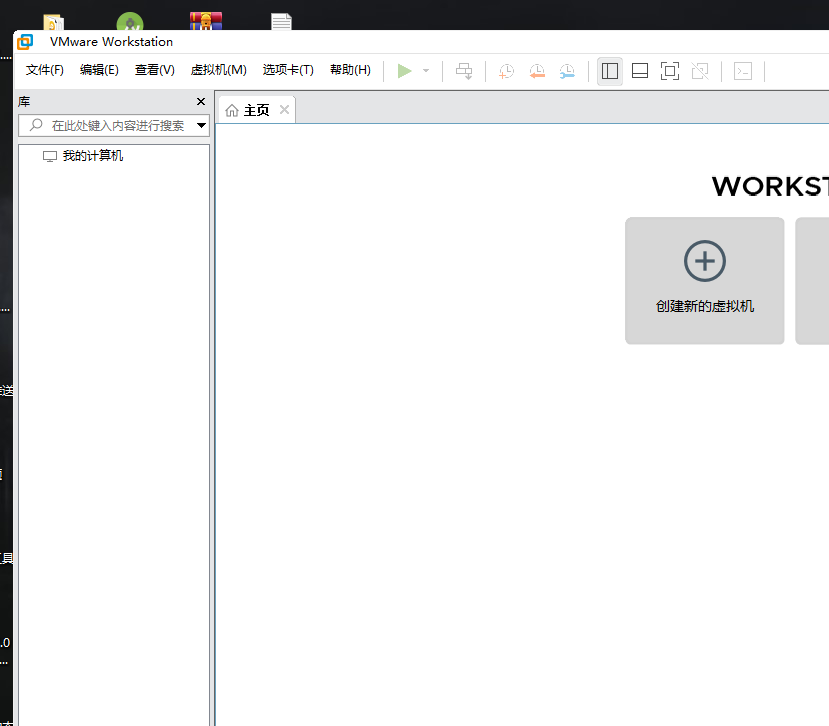
Task: Open the 虚拟机(M) menu
Action: pos(218,70)
